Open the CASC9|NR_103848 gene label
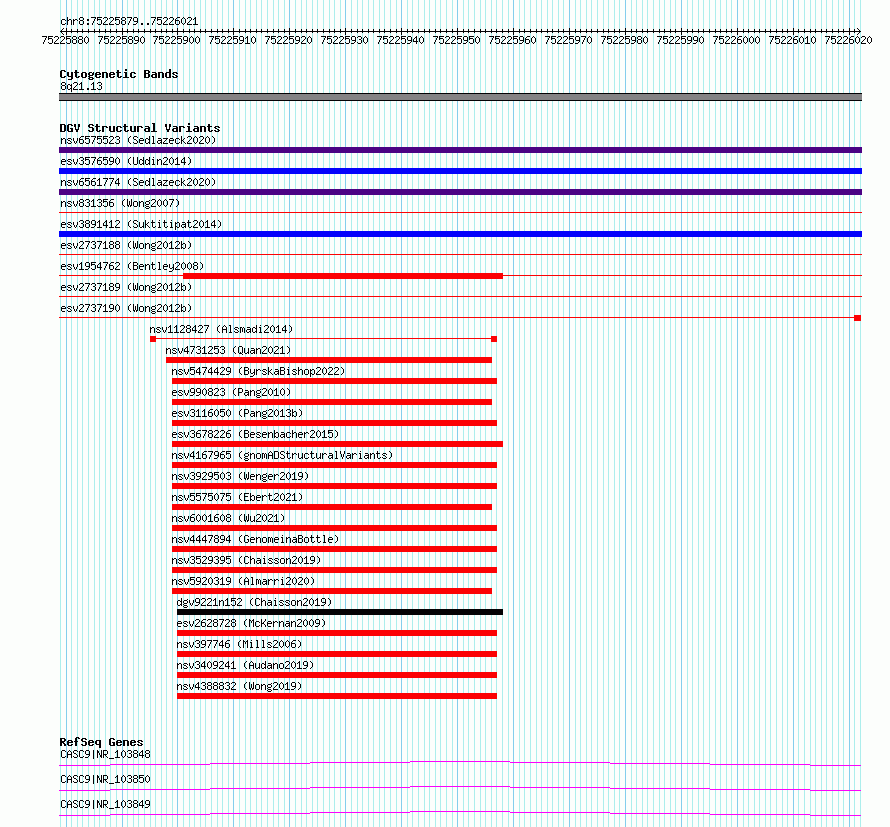 (x=105, y=754)
